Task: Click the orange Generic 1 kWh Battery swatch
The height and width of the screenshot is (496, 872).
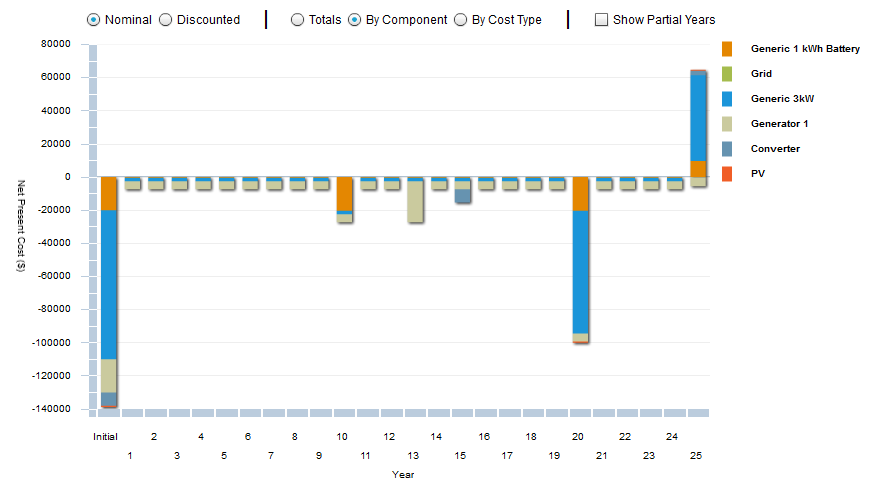Action: tap(727, 49)
